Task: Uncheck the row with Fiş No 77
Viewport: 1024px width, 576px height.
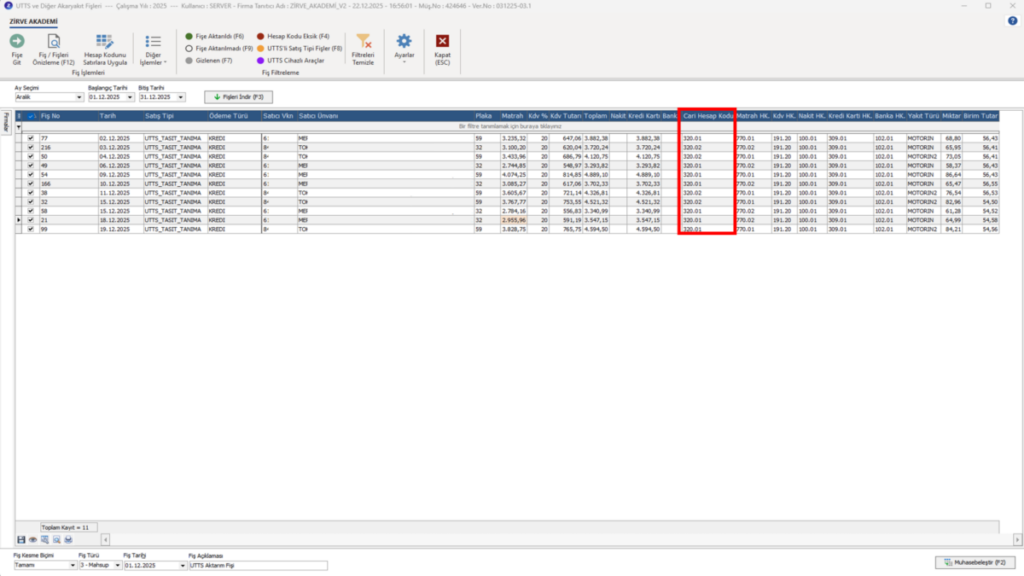Action: tap(31, 138)
